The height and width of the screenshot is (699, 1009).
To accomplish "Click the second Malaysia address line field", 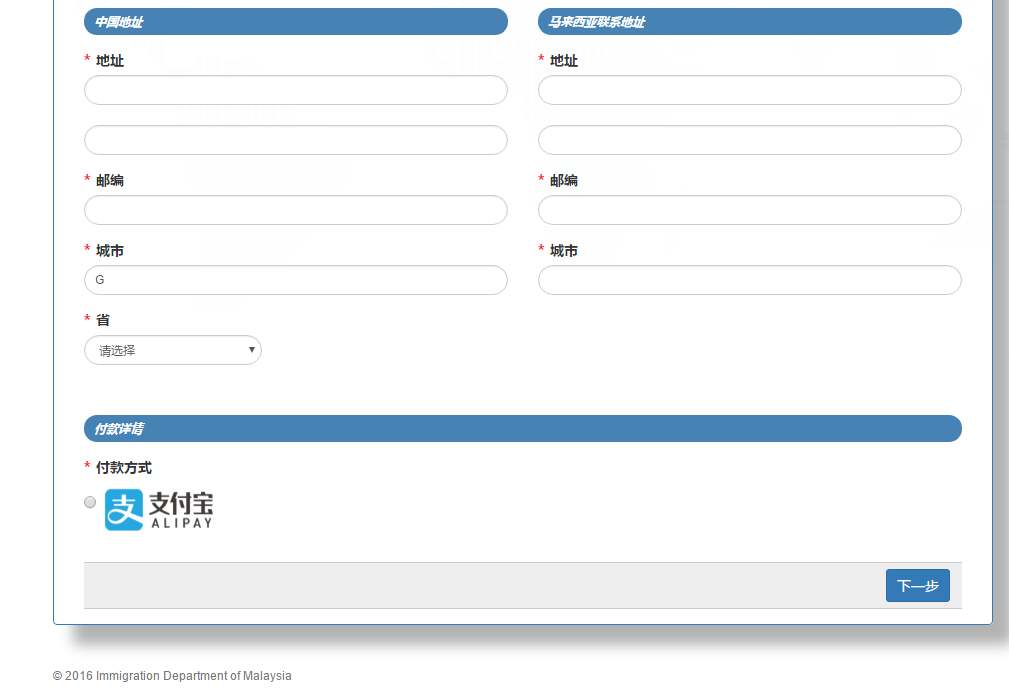I will [749, 140].
